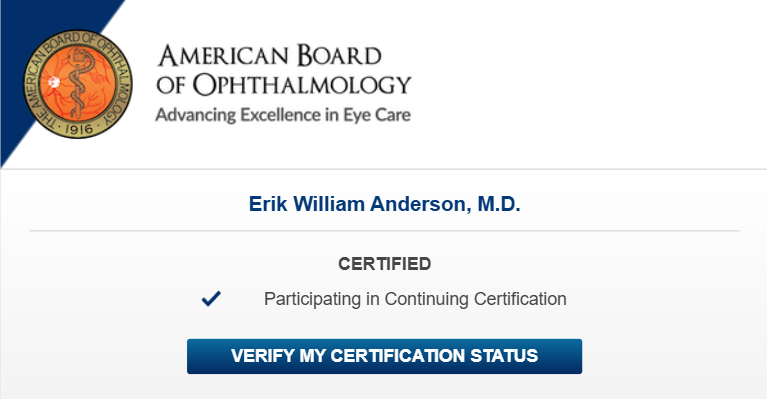The height and width of the screenshot is (399, 767).
Task: Click the divider line below the name
Action: 384,230
